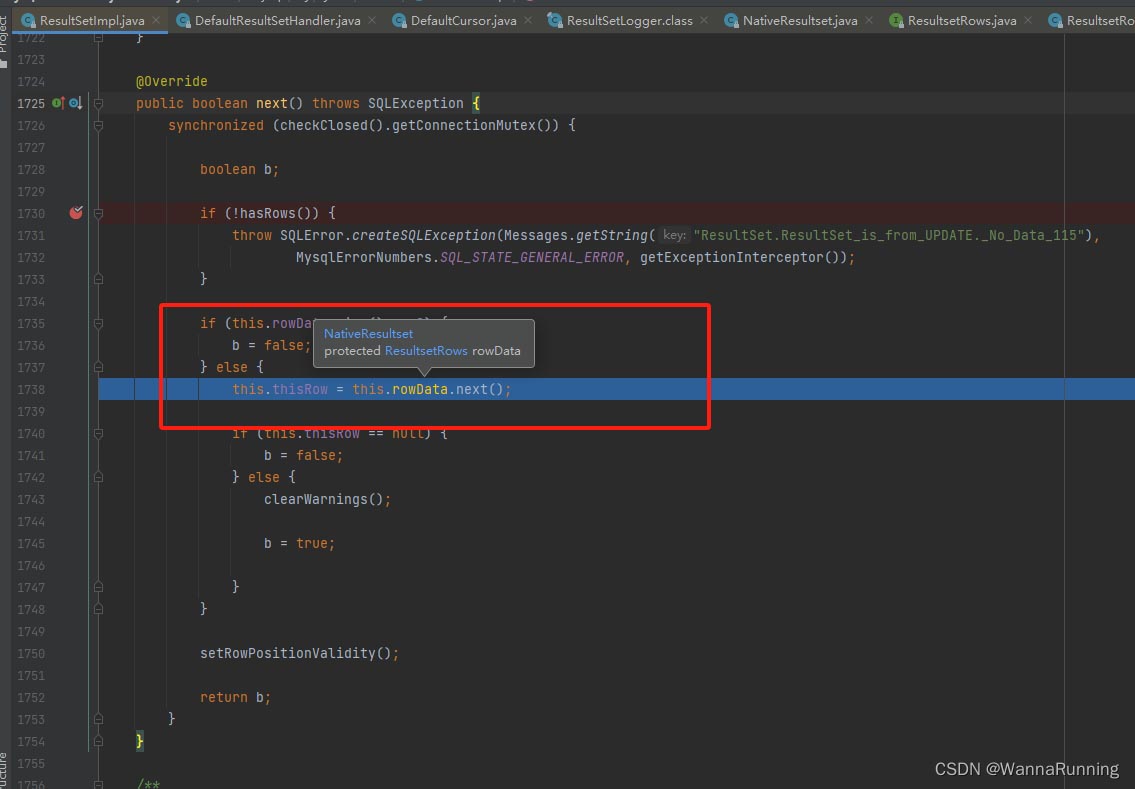Click class icon on NativeResultset.java tab
Viewport: 1135px width, 789px height.
[x=731, y=20]
